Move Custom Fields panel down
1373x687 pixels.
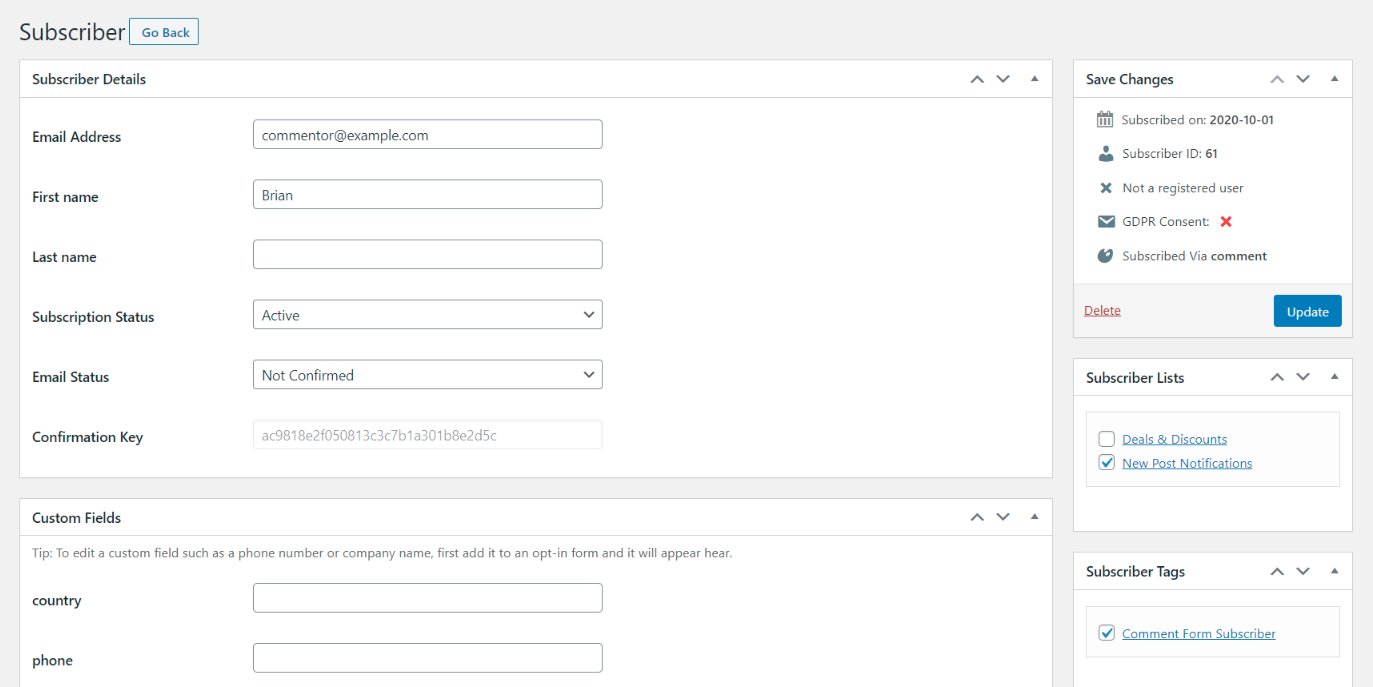(1003, 517)
